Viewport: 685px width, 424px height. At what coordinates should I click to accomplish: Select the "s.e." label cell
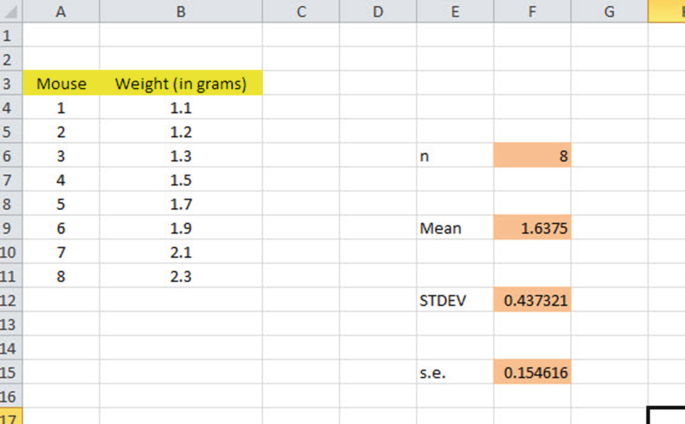(454, 373)
